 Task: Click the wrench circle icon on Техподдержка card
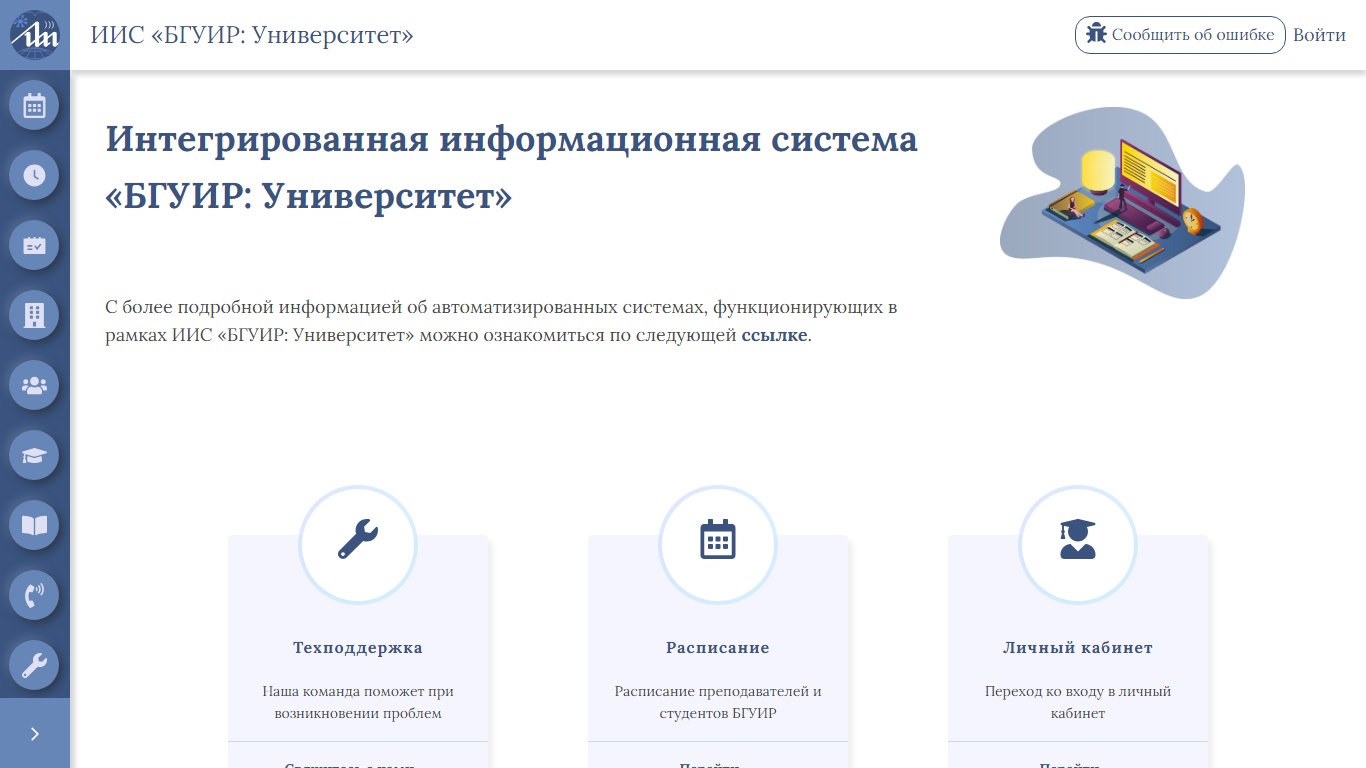tap(358, 544)
